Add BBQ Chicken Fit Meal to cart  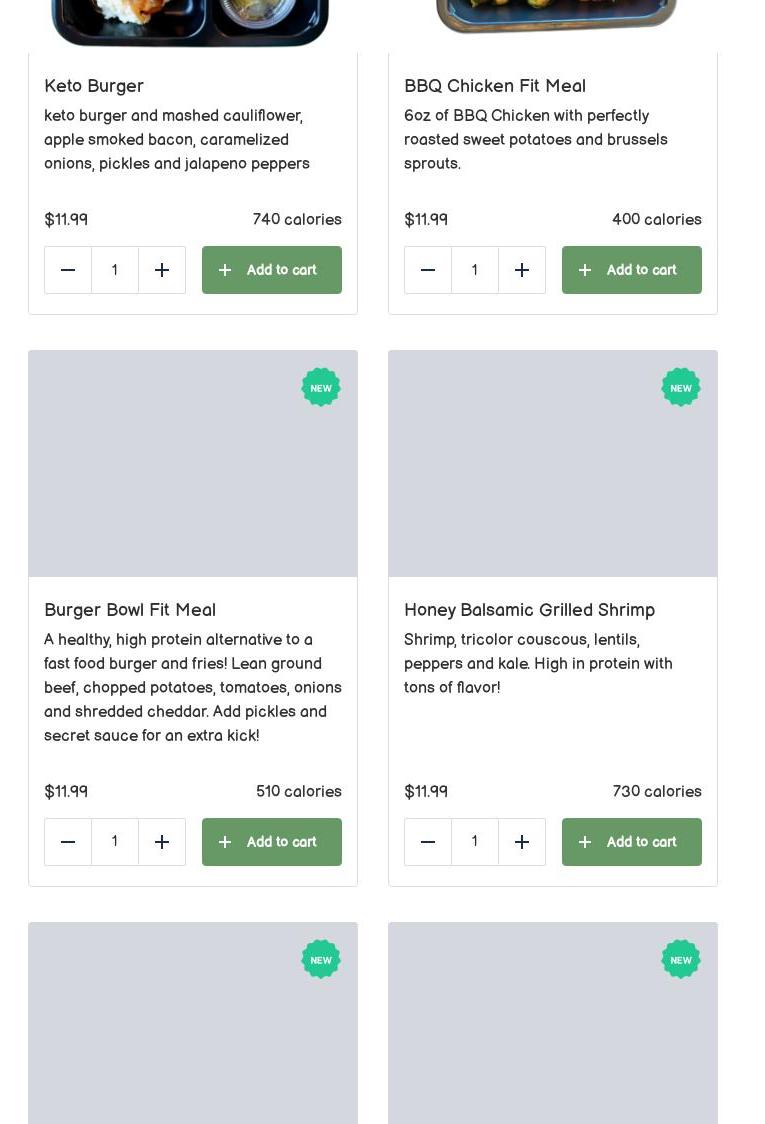point(632,270)
